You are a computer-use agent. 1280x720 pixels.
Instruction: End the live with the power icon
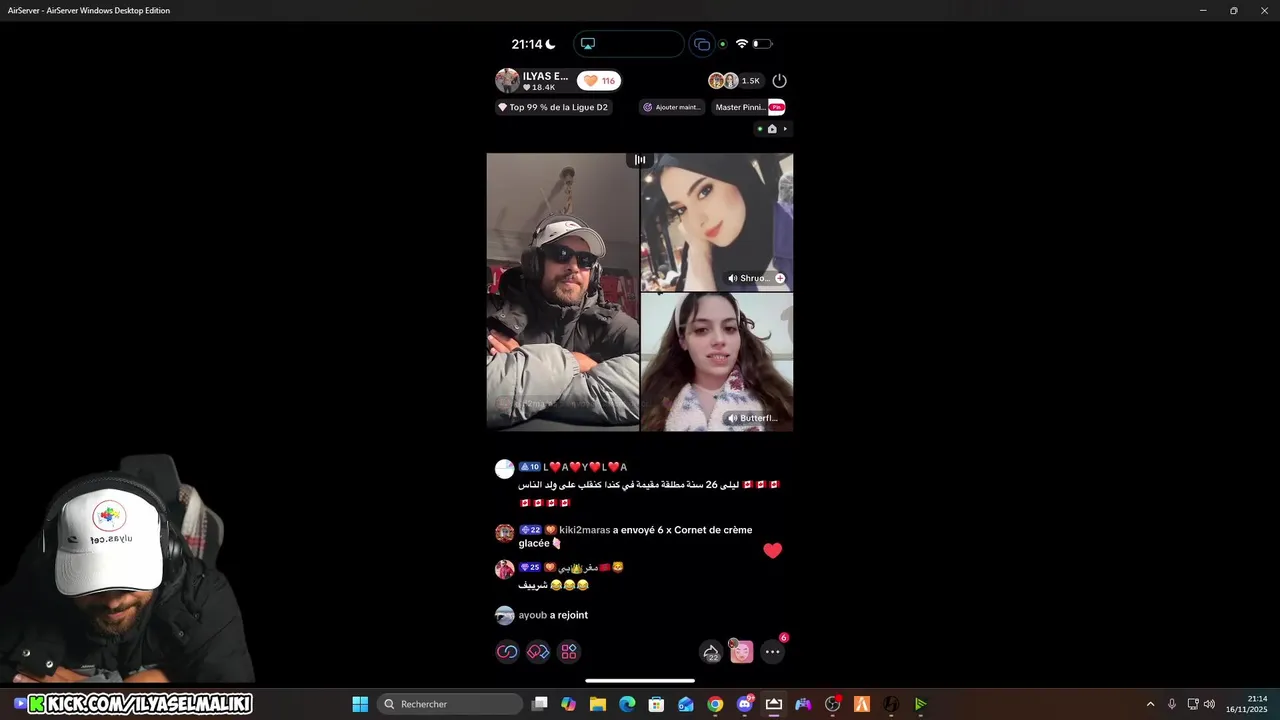point(780,81)
